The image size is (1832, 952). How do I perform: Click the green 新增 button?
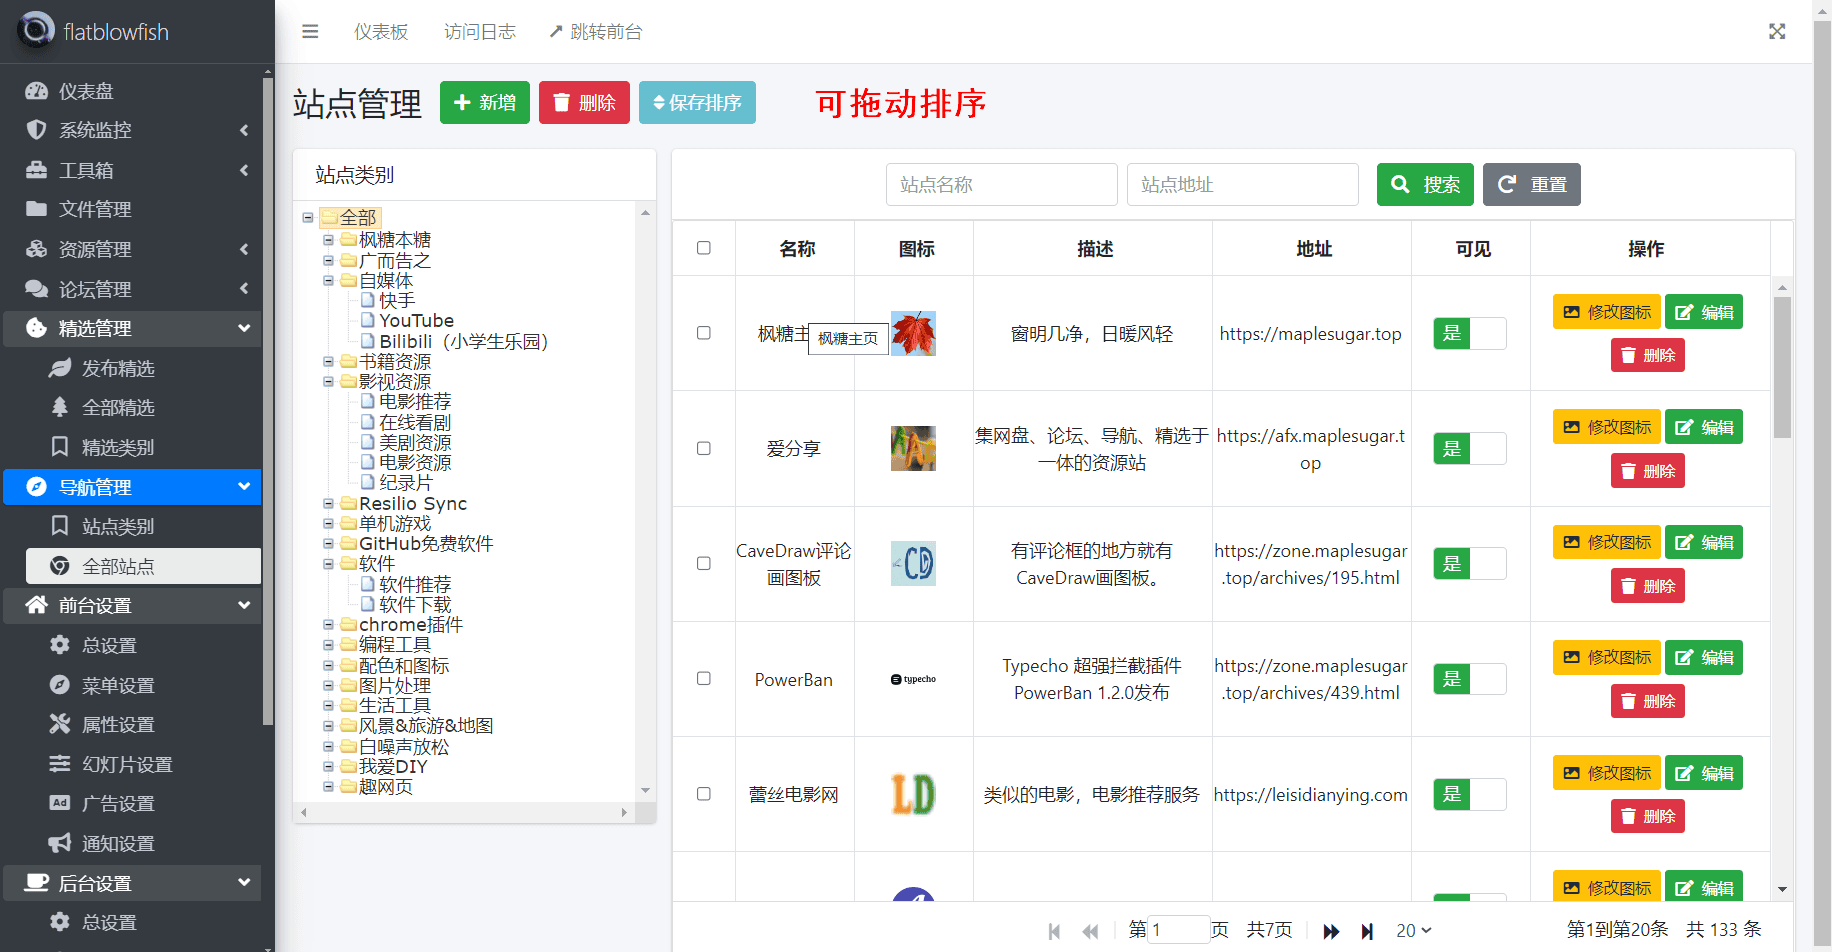tap(485, 102)
